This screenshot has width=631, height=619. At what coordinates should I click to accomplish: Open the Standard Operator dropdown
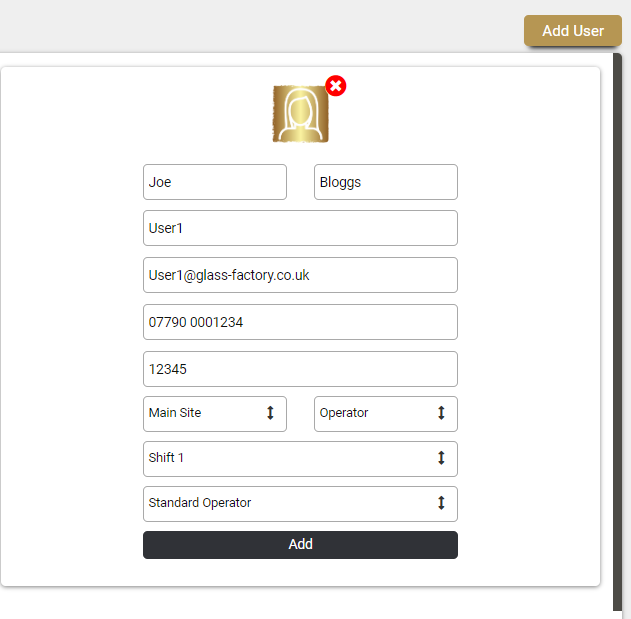tap(300, 504)
